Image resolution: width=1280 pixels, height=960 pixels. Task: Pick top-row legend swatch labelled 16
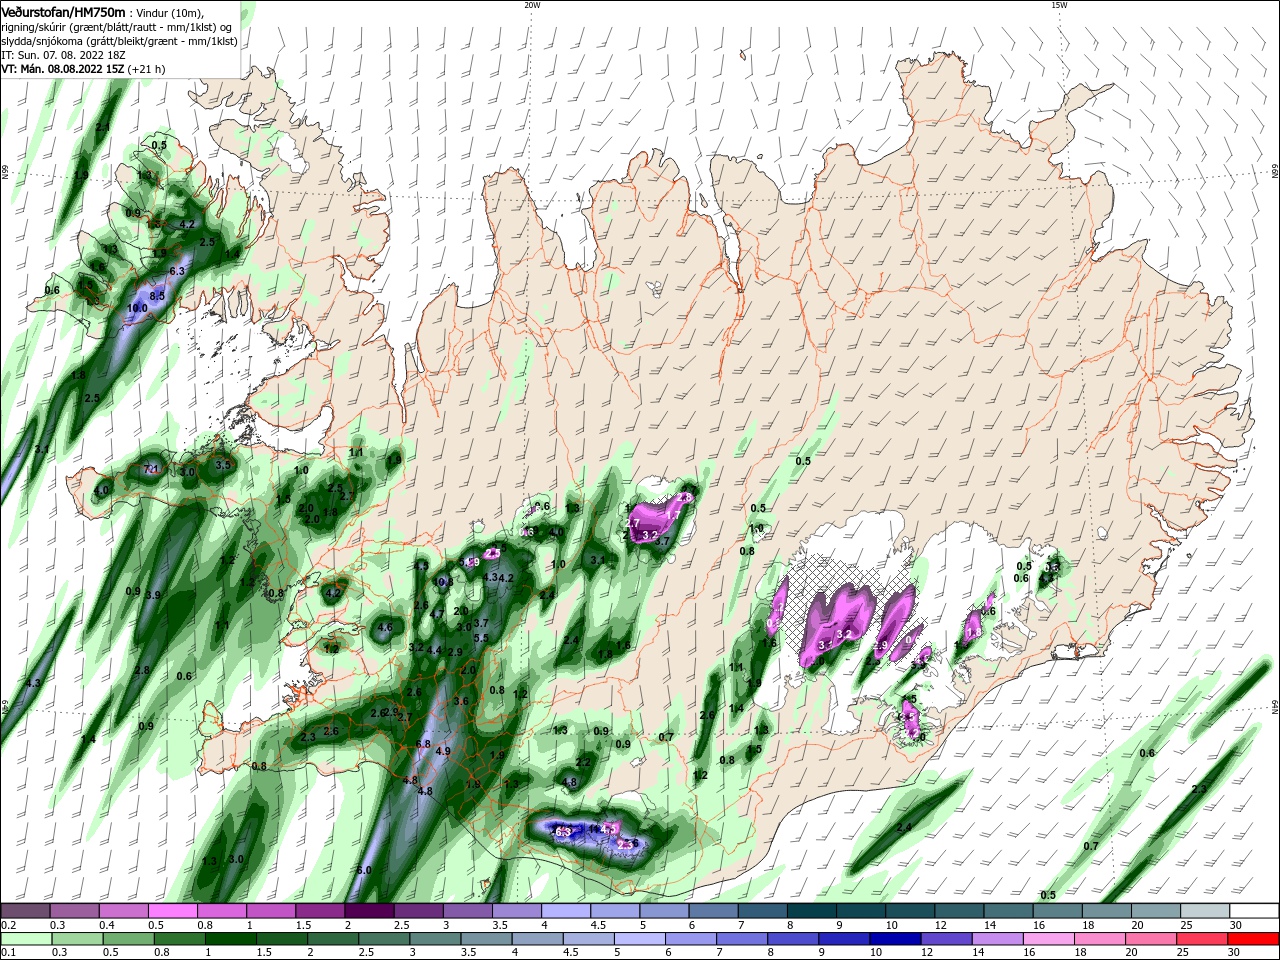1056,911
